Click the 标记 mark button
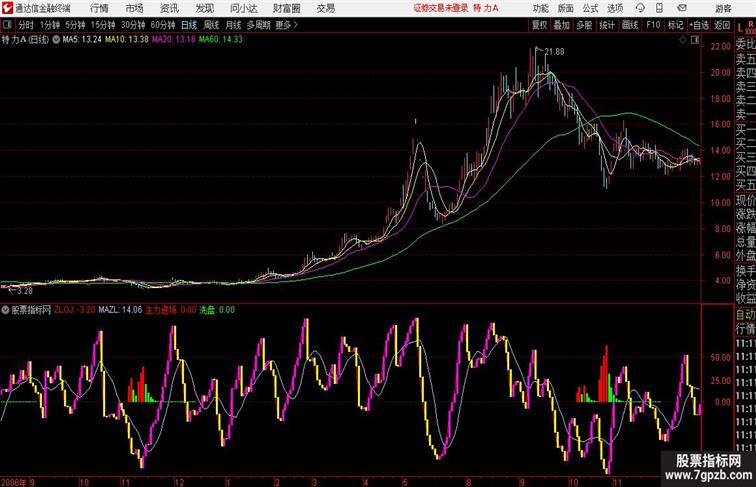Viewport: 756px width, 487px height. (x=675, y=25)
